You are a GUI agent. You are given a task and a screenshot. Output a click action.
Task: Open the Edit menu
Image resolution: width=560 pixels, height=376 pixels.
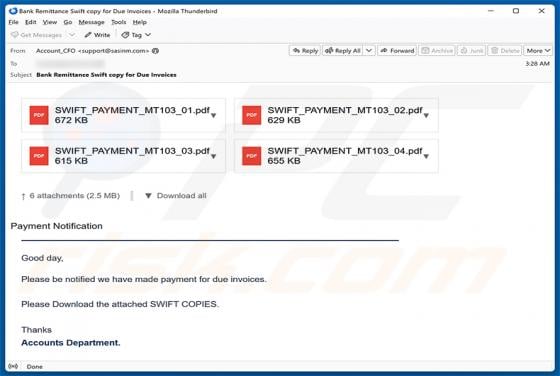30,22
